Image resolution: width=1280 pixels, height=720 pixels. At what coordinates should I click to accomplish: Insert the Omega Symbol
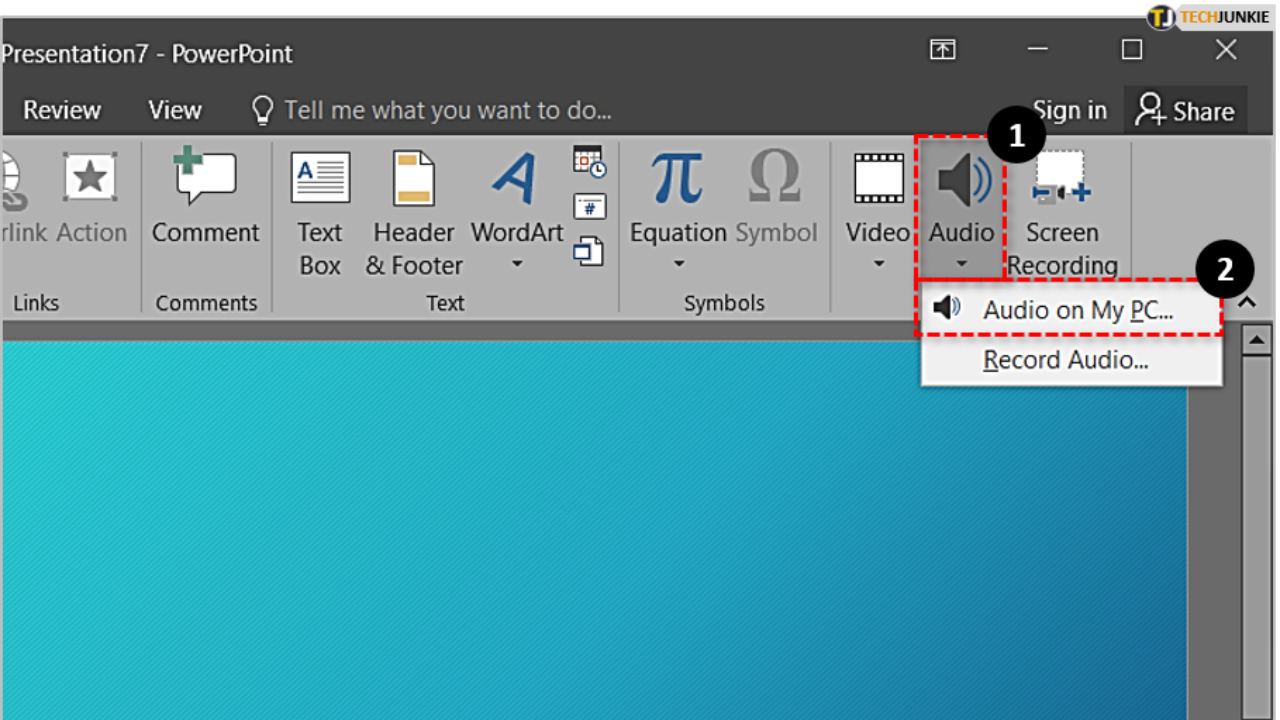point(775,180)
